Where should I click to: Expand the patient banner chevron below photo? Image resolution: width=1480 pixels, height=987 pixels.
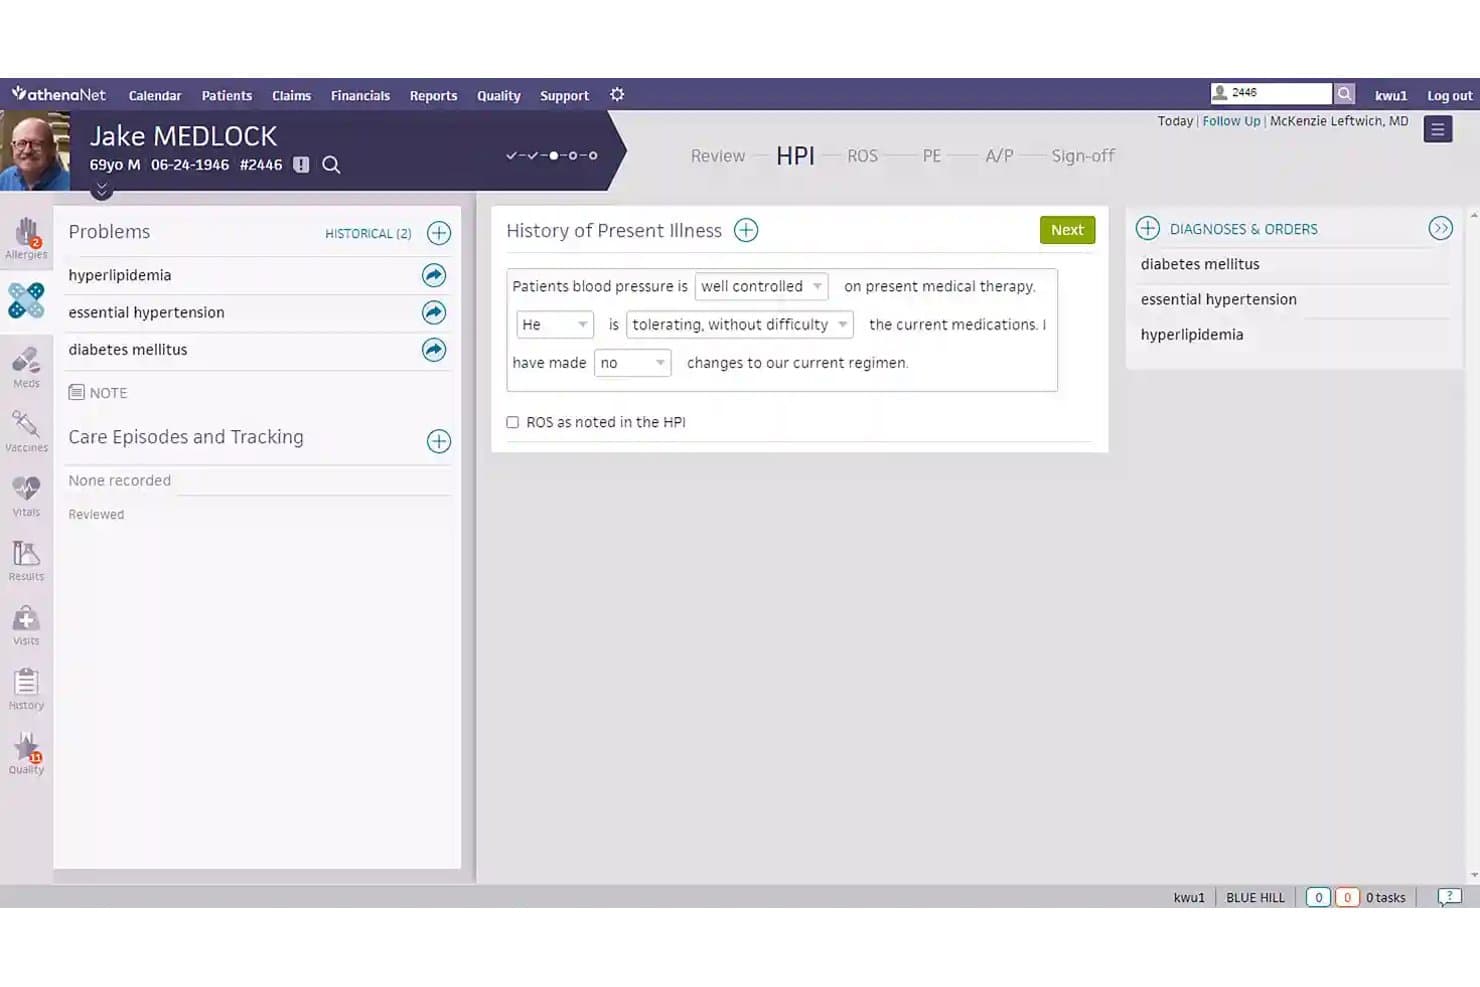tap(101, 189)
